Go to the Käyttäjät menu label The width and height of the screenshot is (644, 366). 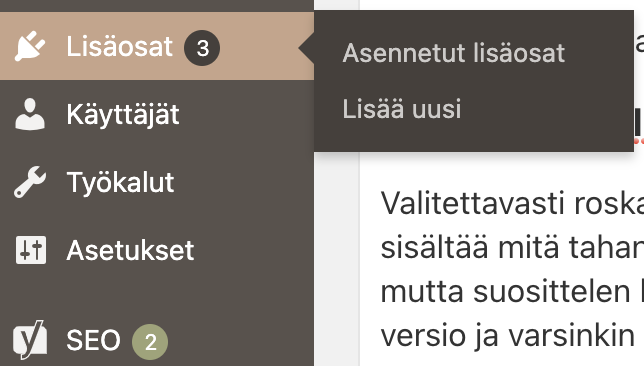pyautogui.click(x=123, y=115)
